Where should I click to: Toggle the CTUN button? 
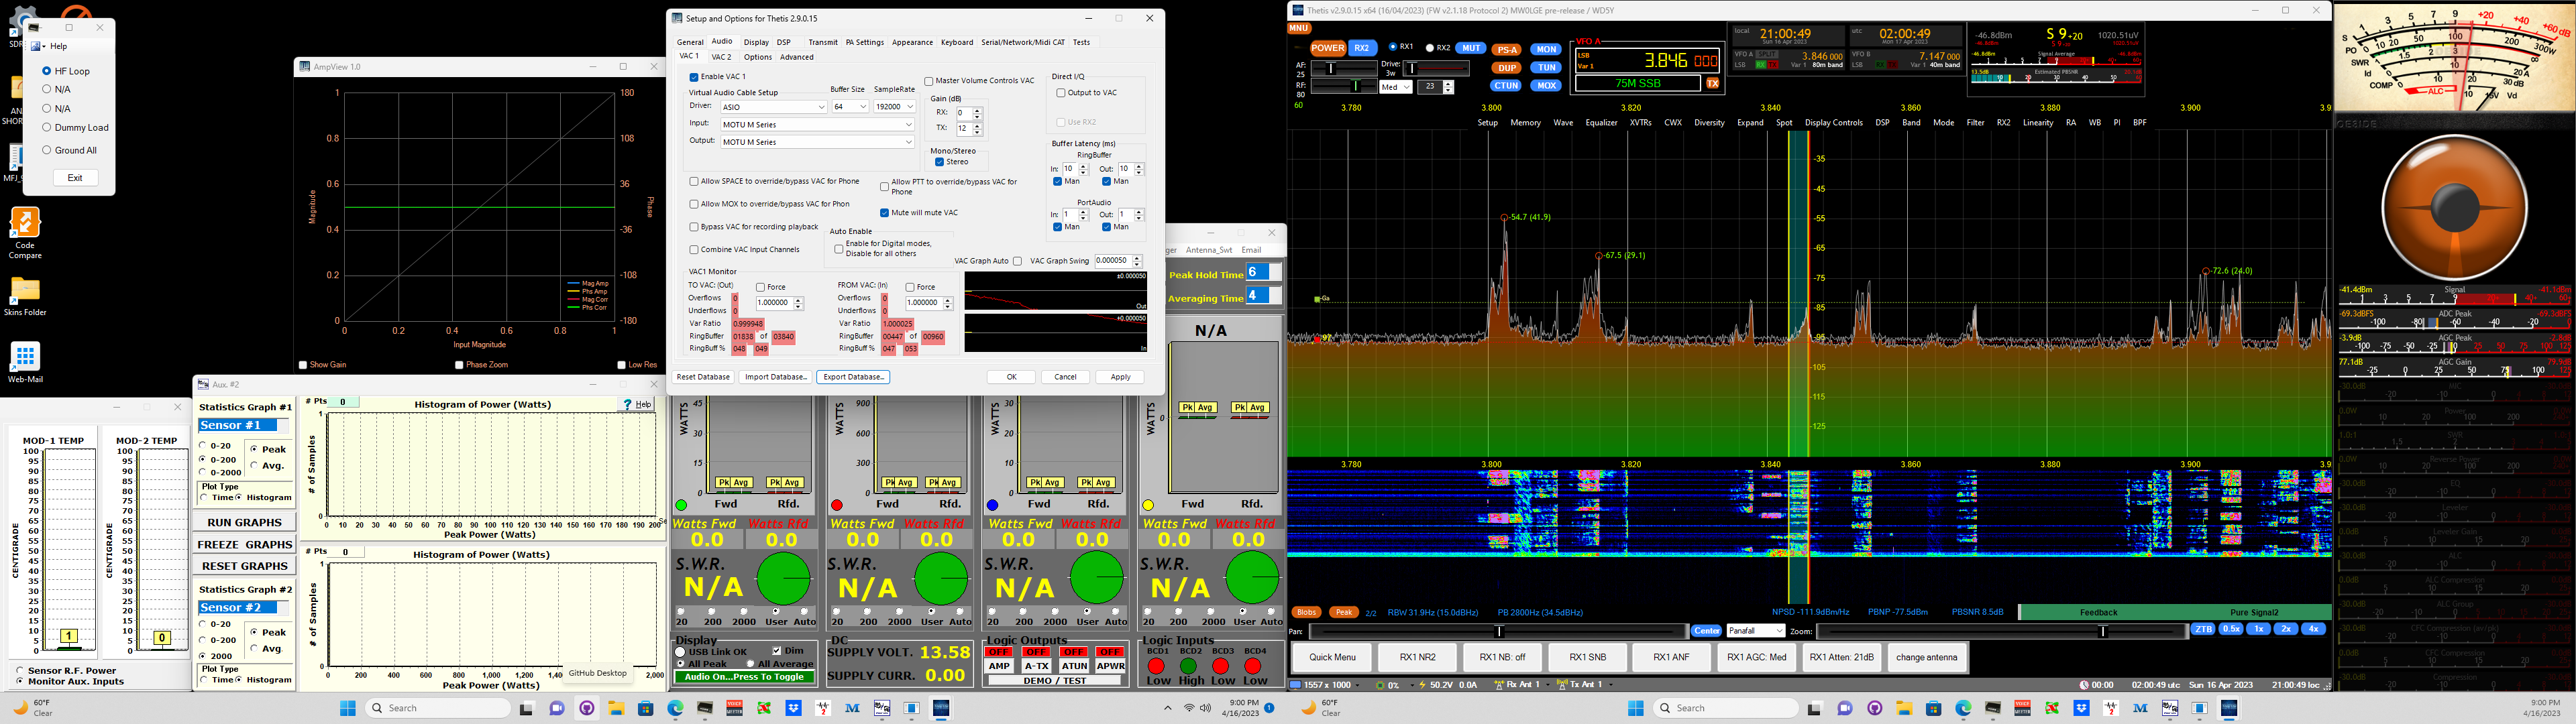(x=1506, y=86)
